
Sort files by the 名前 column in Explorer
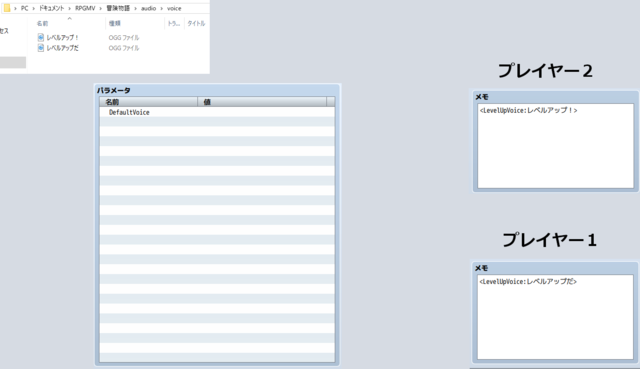[42, 24]
